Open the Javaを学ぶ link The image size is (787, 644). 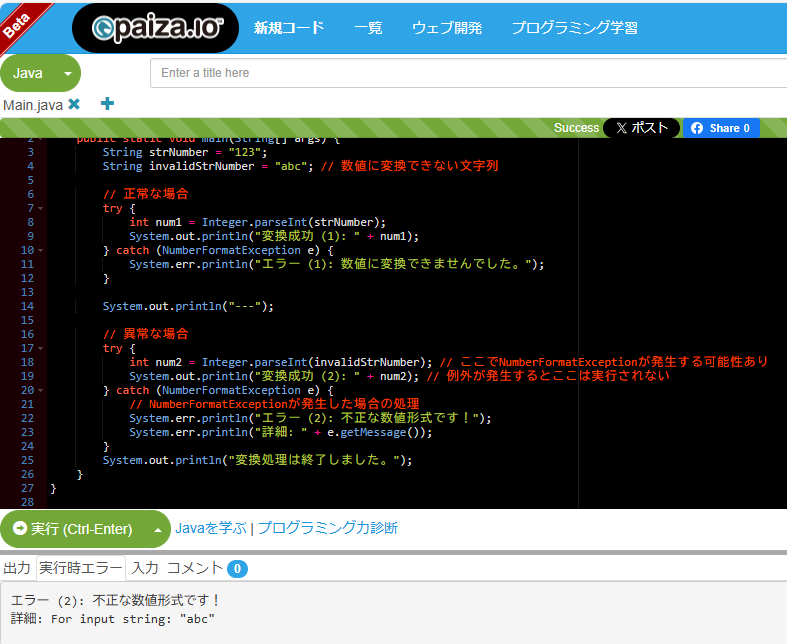210,528
